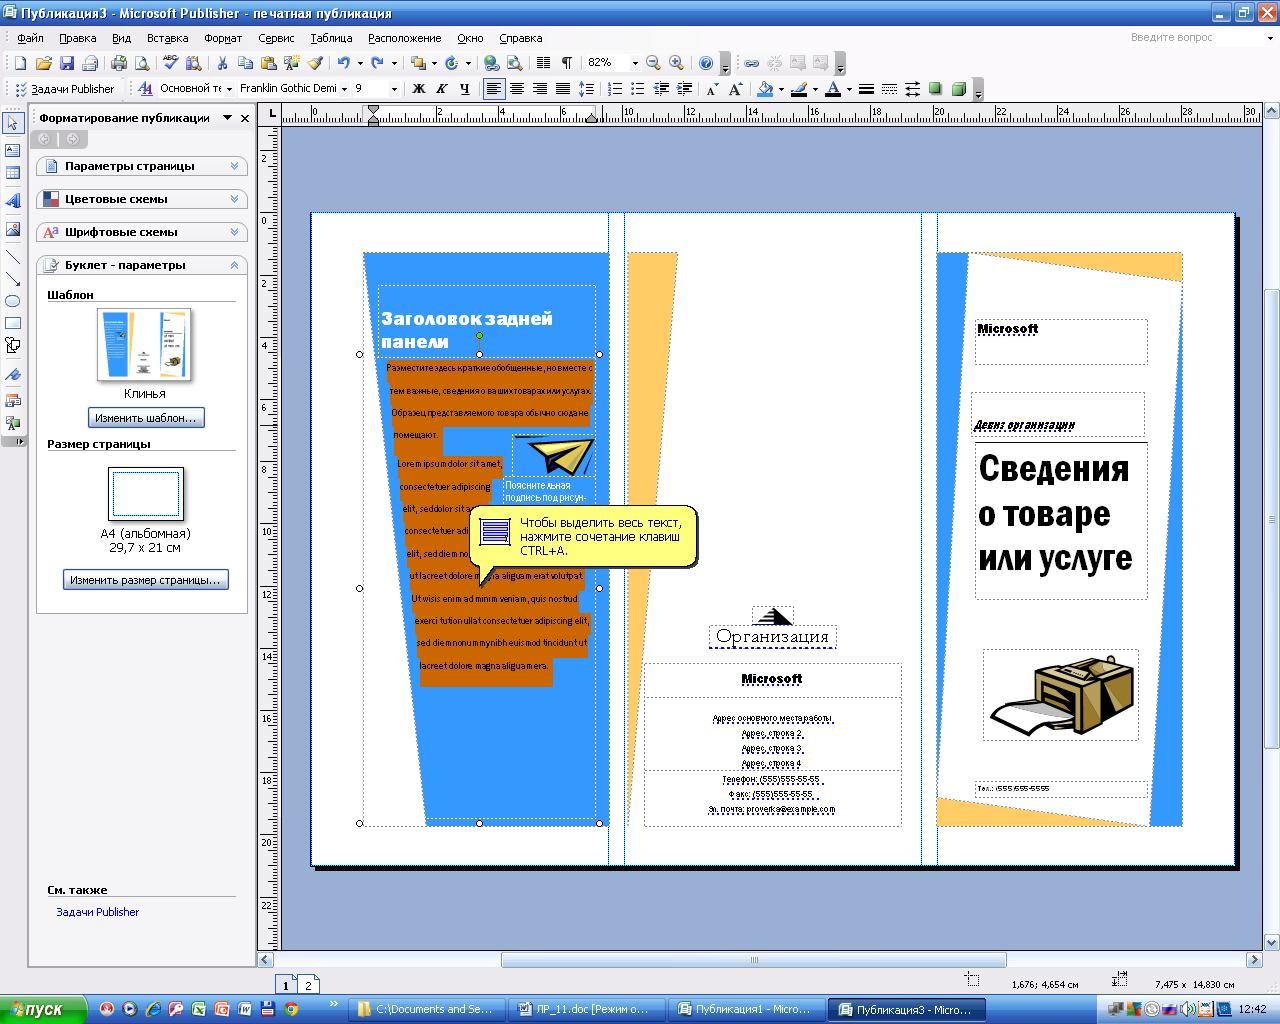
Task: Click the Изменить шаблон button
Action: click(146, 418)
